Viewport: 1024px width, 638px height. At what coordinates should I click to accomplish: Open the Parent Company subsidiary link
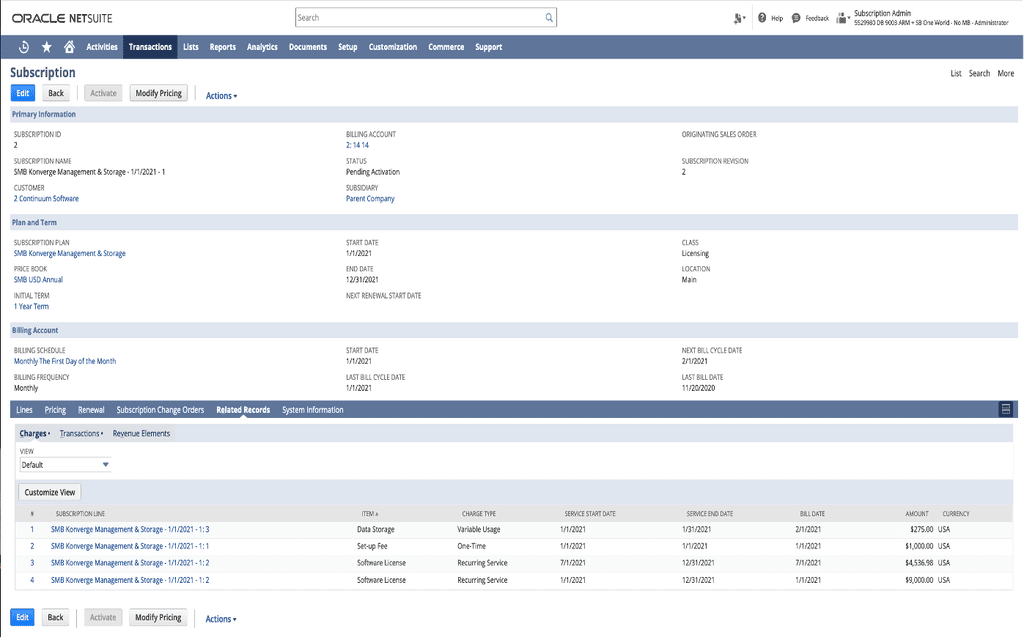(x=370, y=199)
